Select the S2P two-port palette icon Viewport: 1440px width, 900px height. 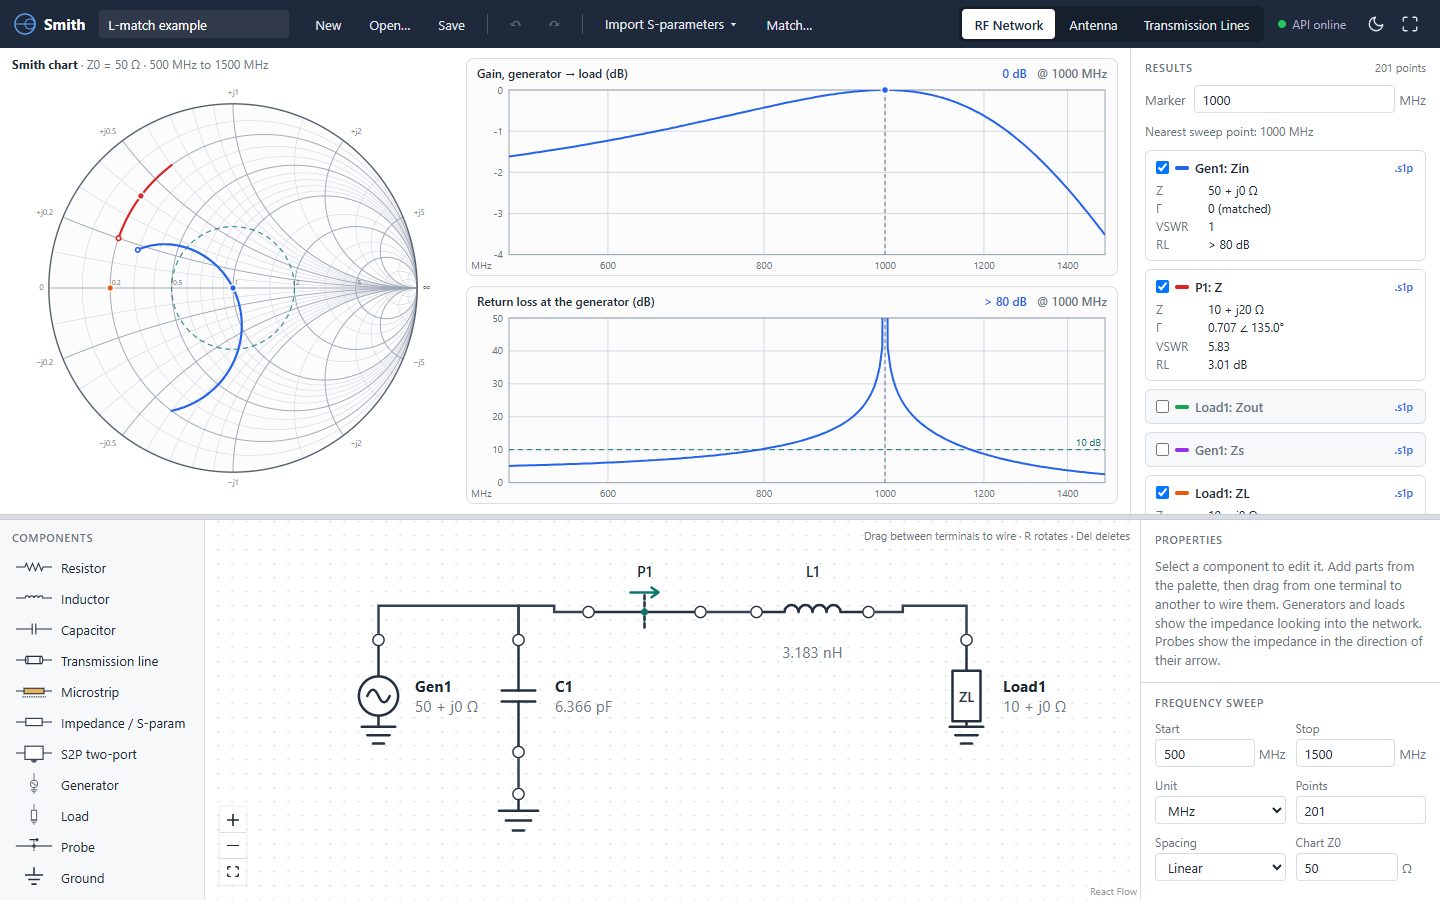coord(34,753)
